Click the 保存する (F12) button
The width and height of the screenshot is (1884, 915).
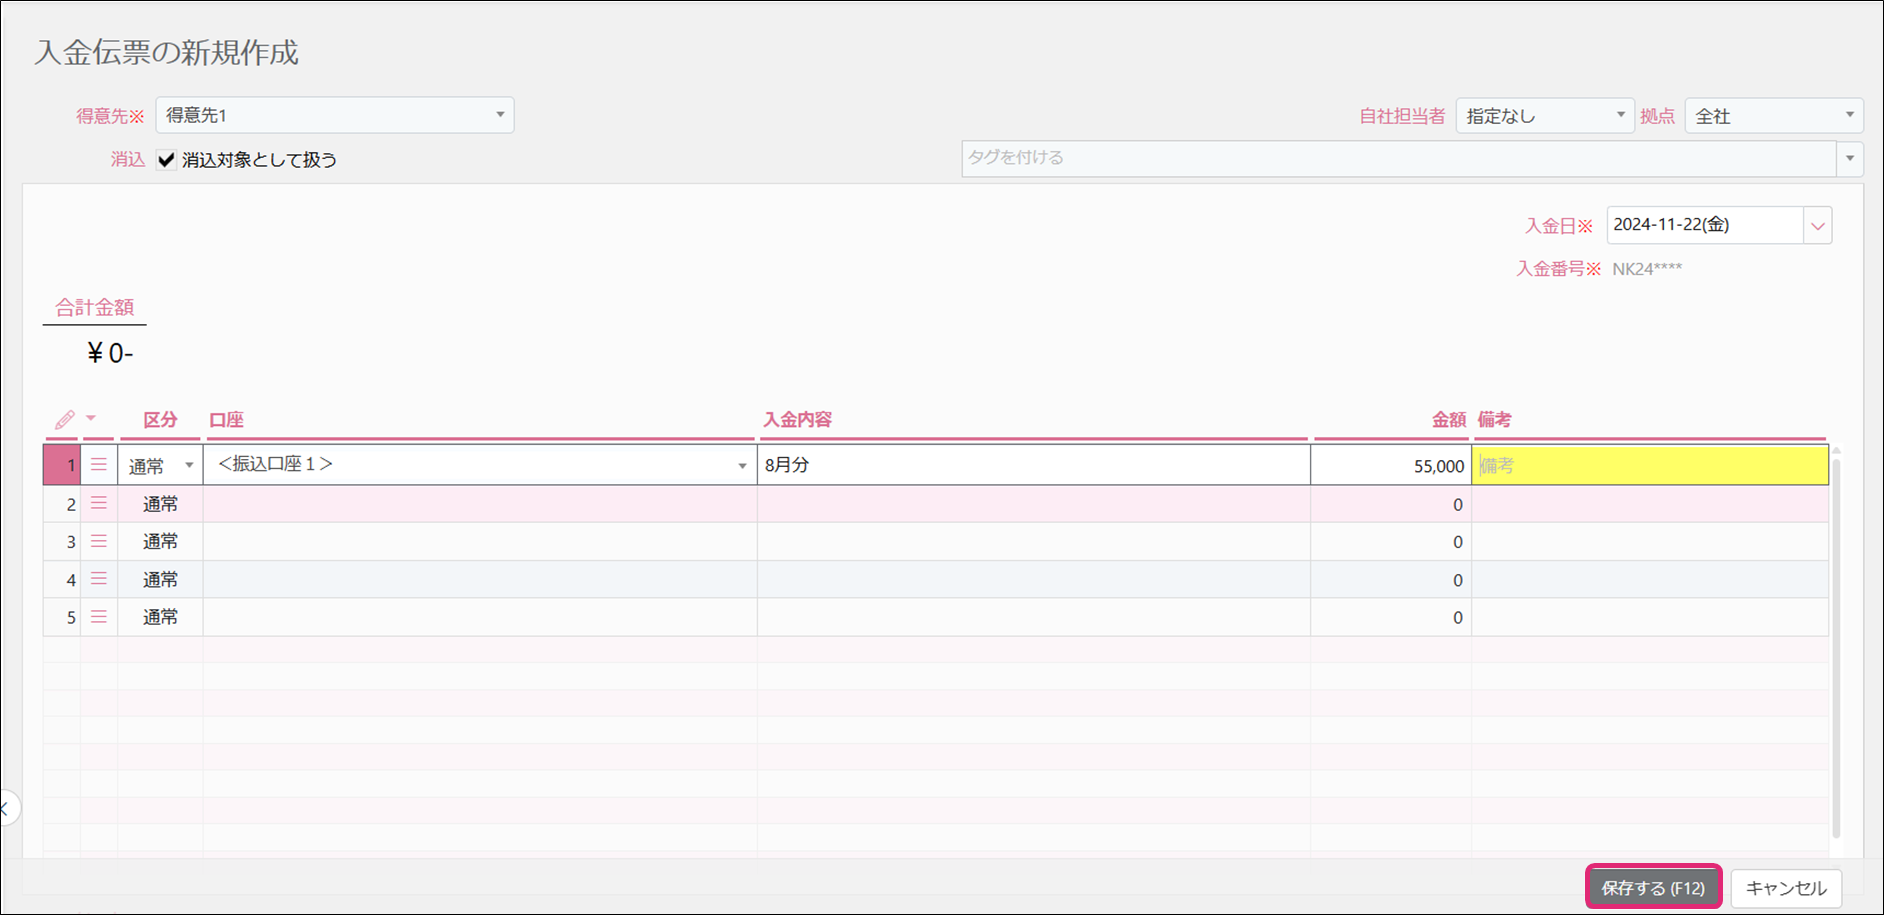coord(1653,887)
